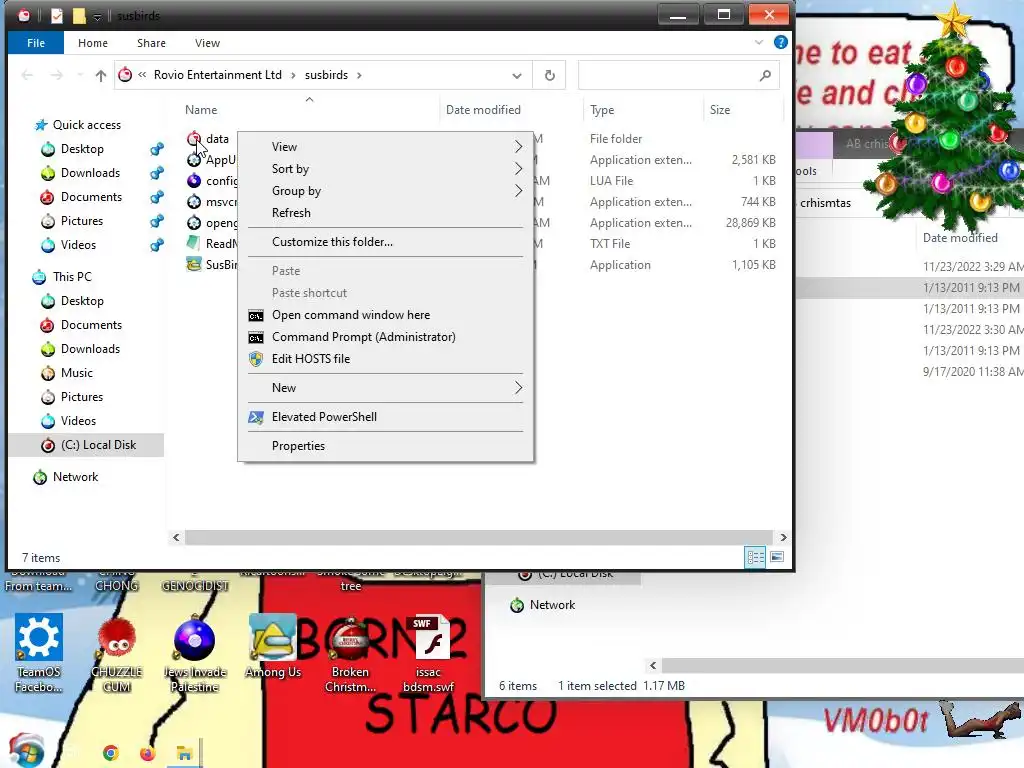Image resolution: width=1024 pixels, height=768 pixels.
Task: Select the SusBirds application icon
Action: point(194,264)
